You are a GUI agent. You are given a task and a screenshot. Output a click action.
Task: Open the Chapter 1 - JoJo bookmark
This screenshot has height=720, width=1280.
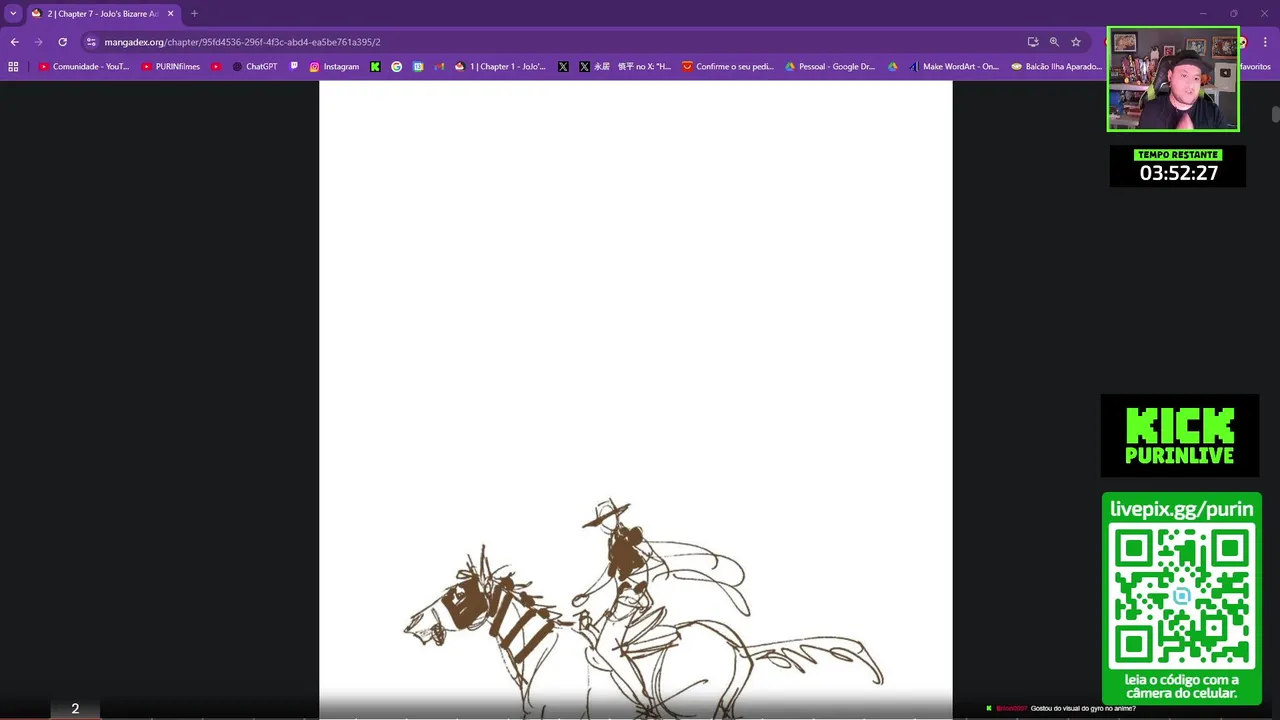click(x=500, y=67)
